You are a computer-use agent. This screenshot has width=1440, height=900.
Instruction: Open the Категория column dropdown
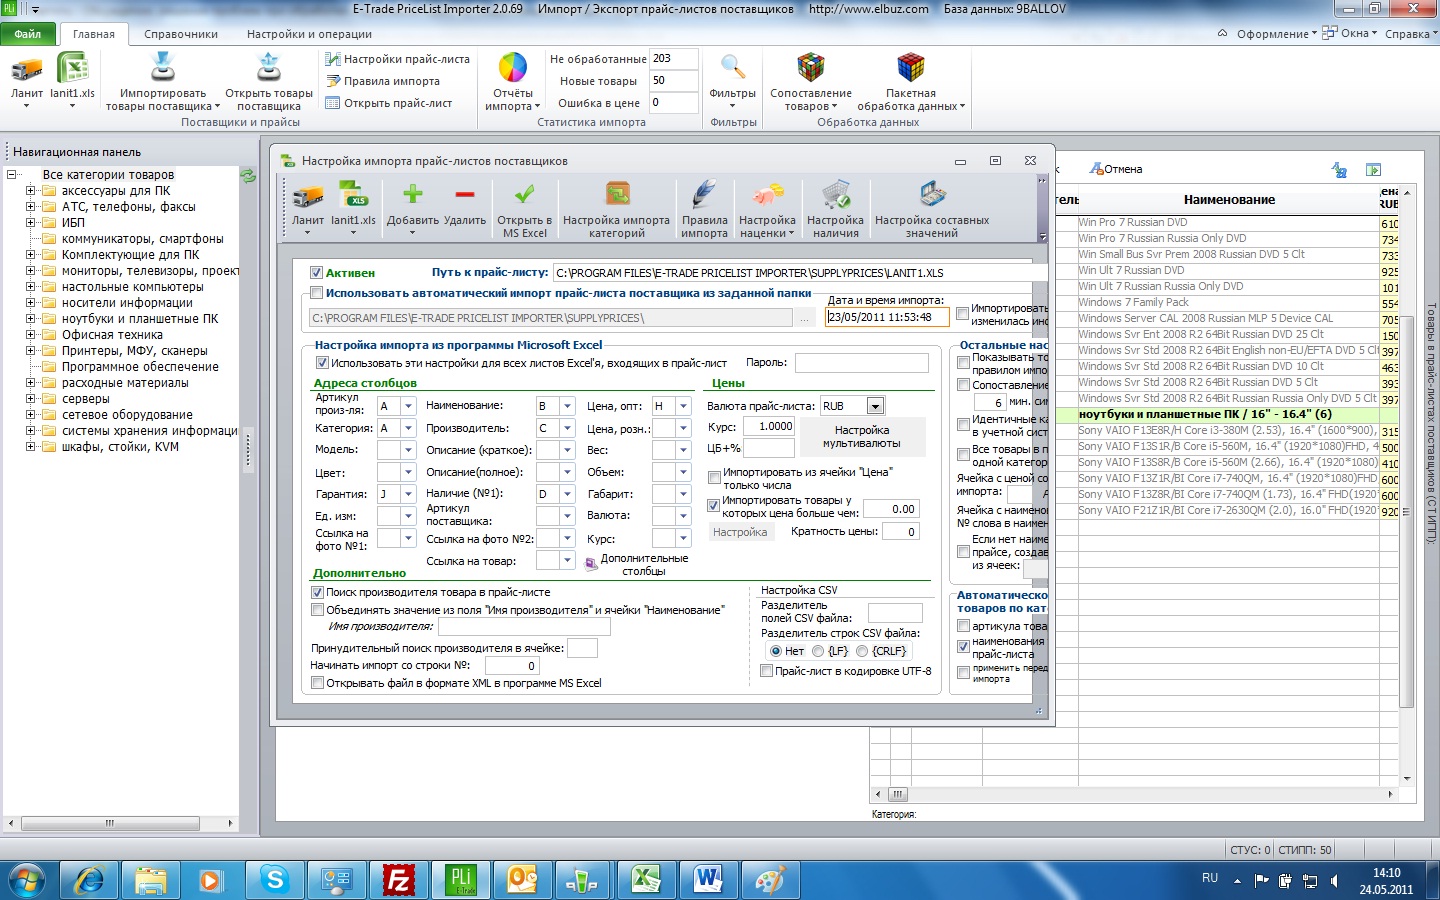click(408, 428)
